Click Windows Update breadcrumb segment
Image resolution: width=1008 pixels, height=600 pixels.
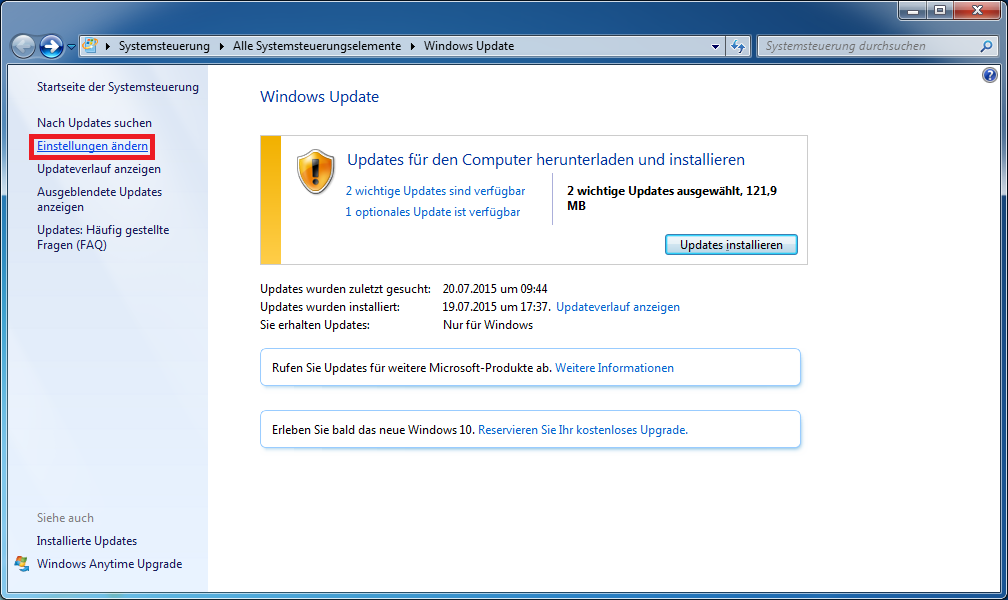coord(469,46)
